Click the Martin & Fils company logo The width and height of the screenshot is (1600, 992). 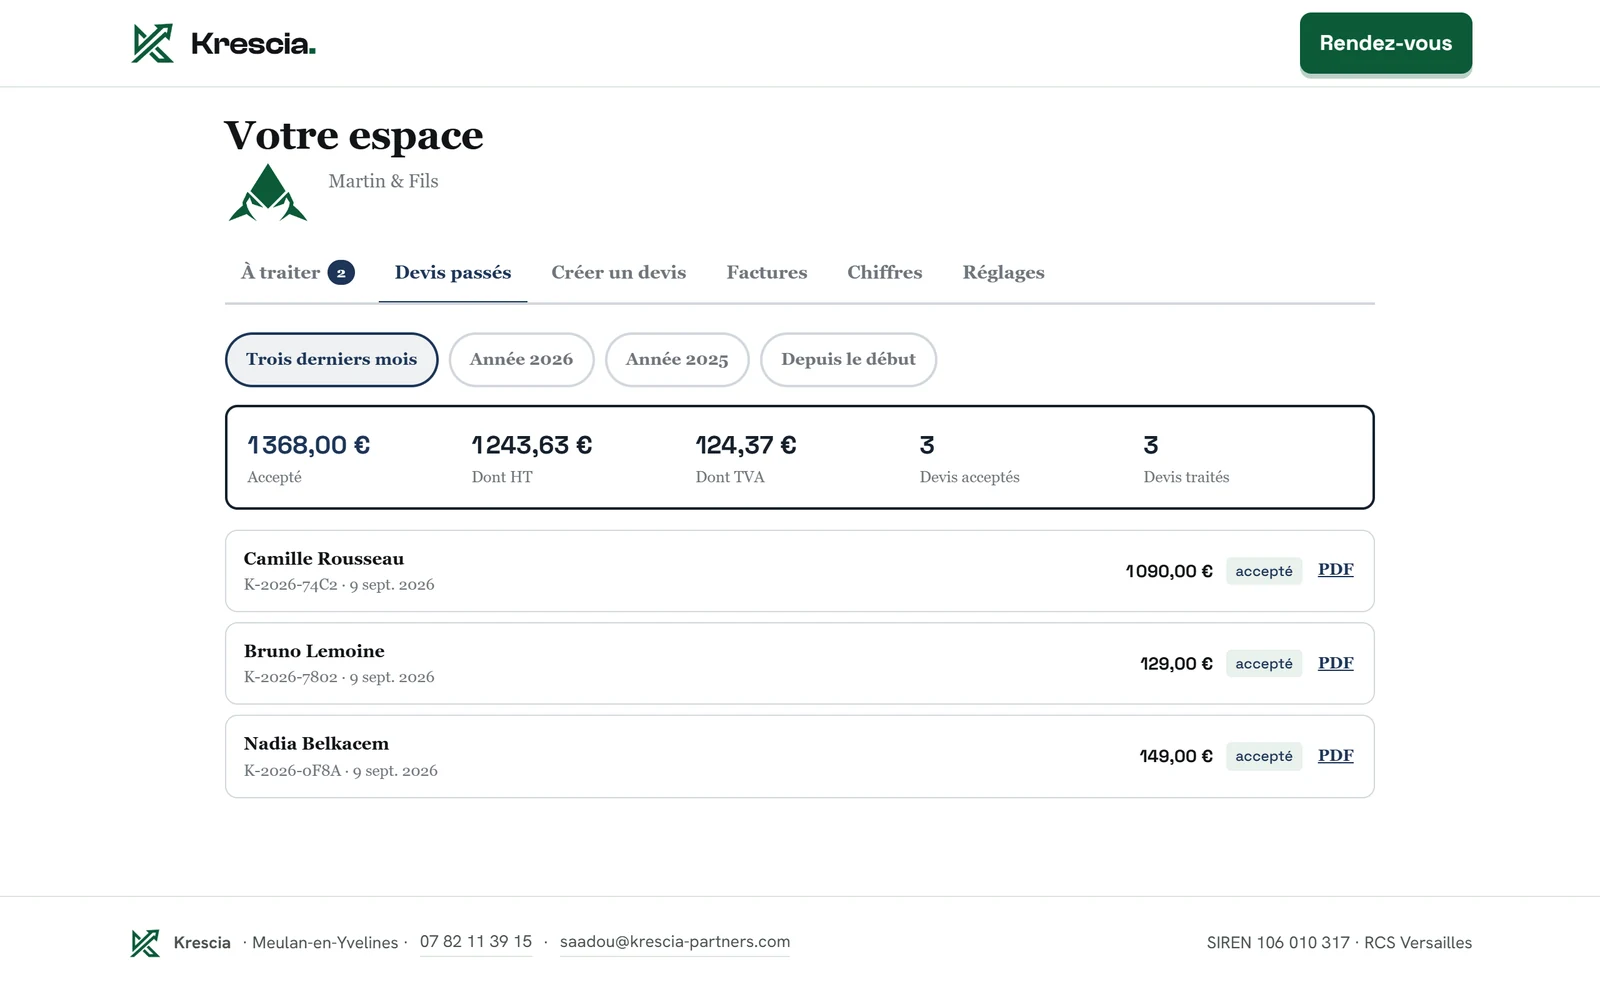pos(267,192)
